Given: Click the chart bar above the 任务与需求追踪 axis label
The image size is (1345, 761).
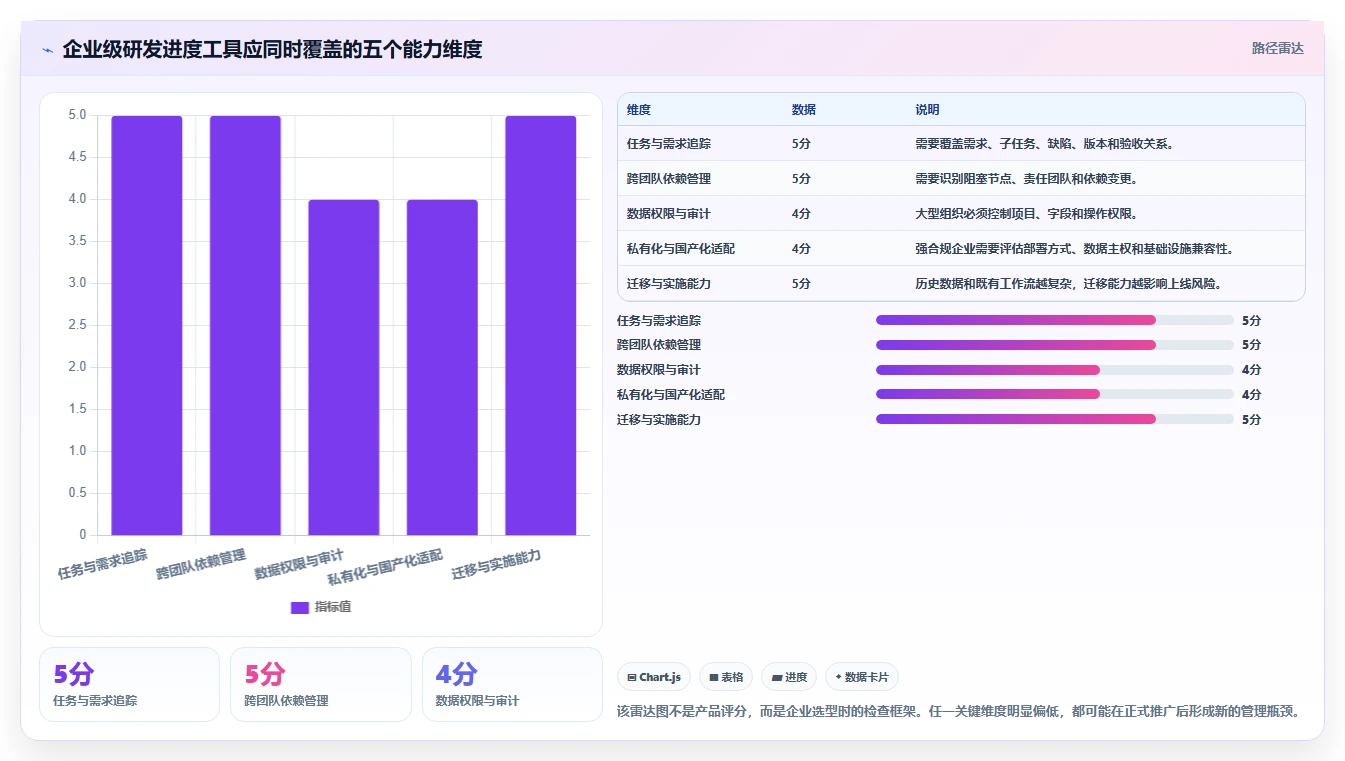Looking at the screenshot, I should (x=147, y=325).
